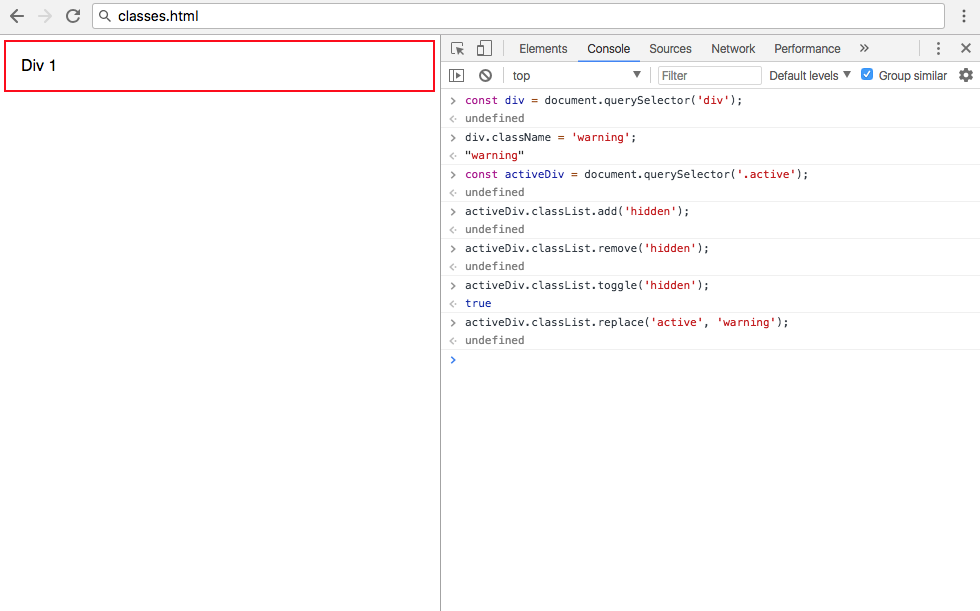Toggle the Group similar checkbox
980x611 pixels.
[x=867, y=75]
